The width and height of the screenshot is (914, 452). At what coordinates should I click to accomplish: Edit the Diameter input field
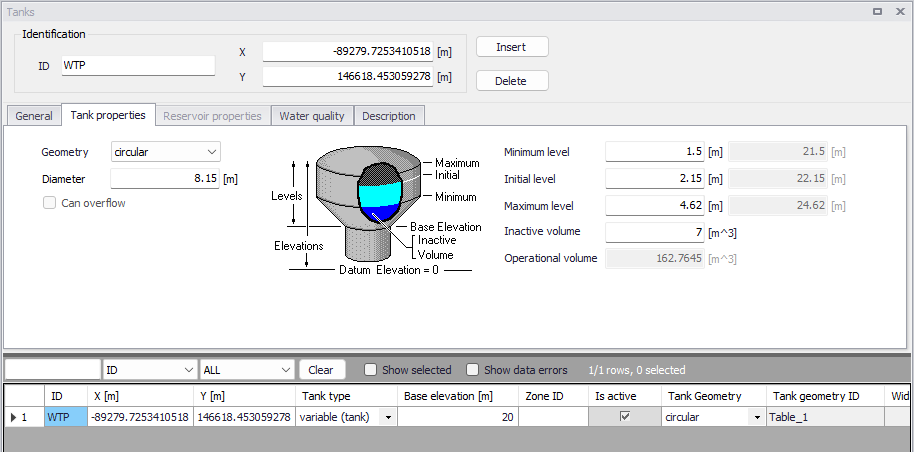pos(165,178)
